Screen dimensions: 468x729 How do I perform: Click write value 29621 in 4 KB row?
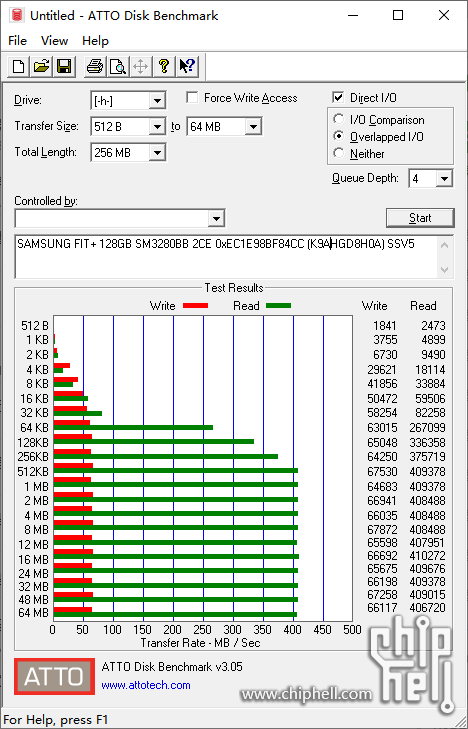pos(382,370)
